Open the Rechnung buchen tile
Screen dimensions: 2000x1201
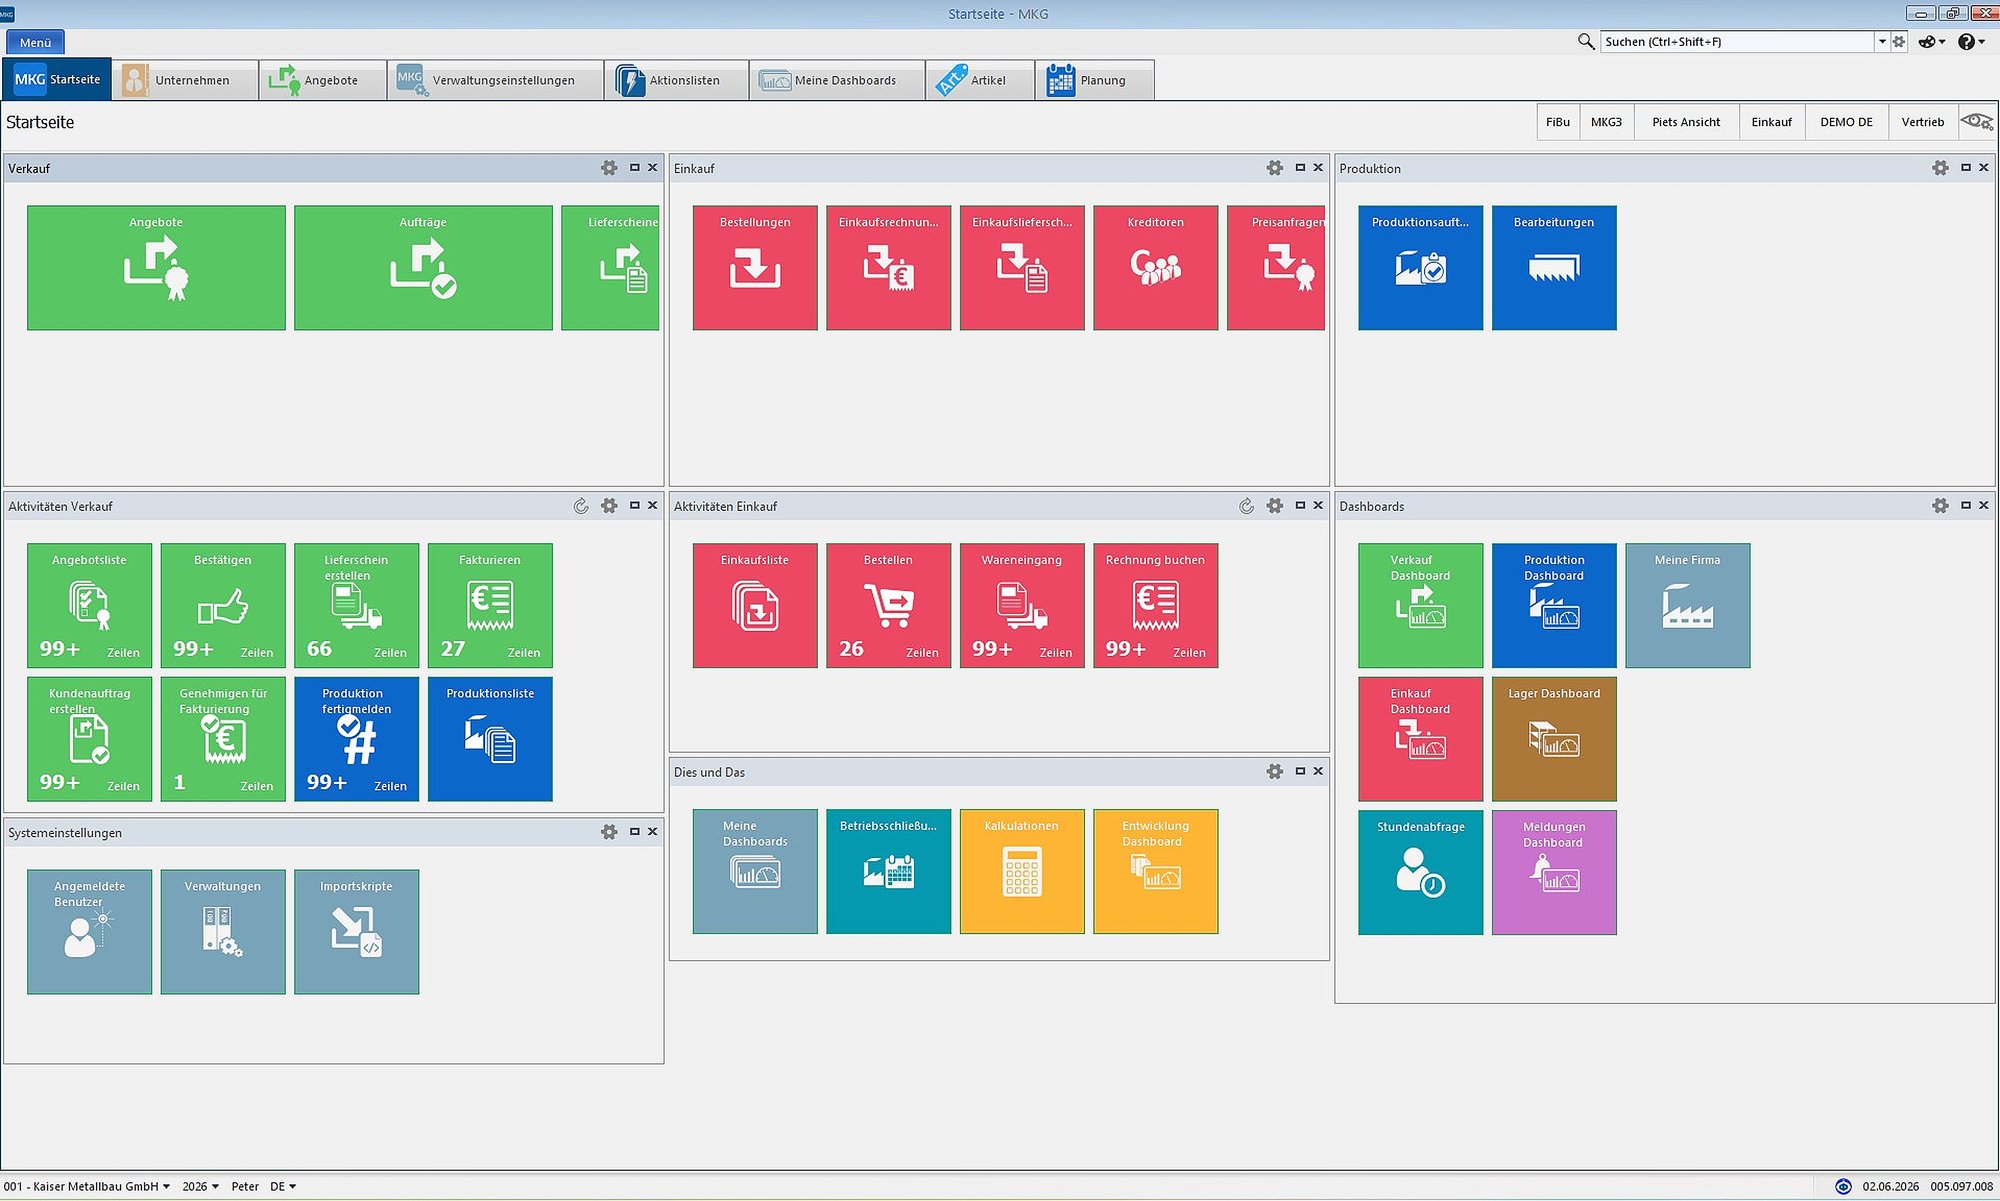(x=1155, y=605)
